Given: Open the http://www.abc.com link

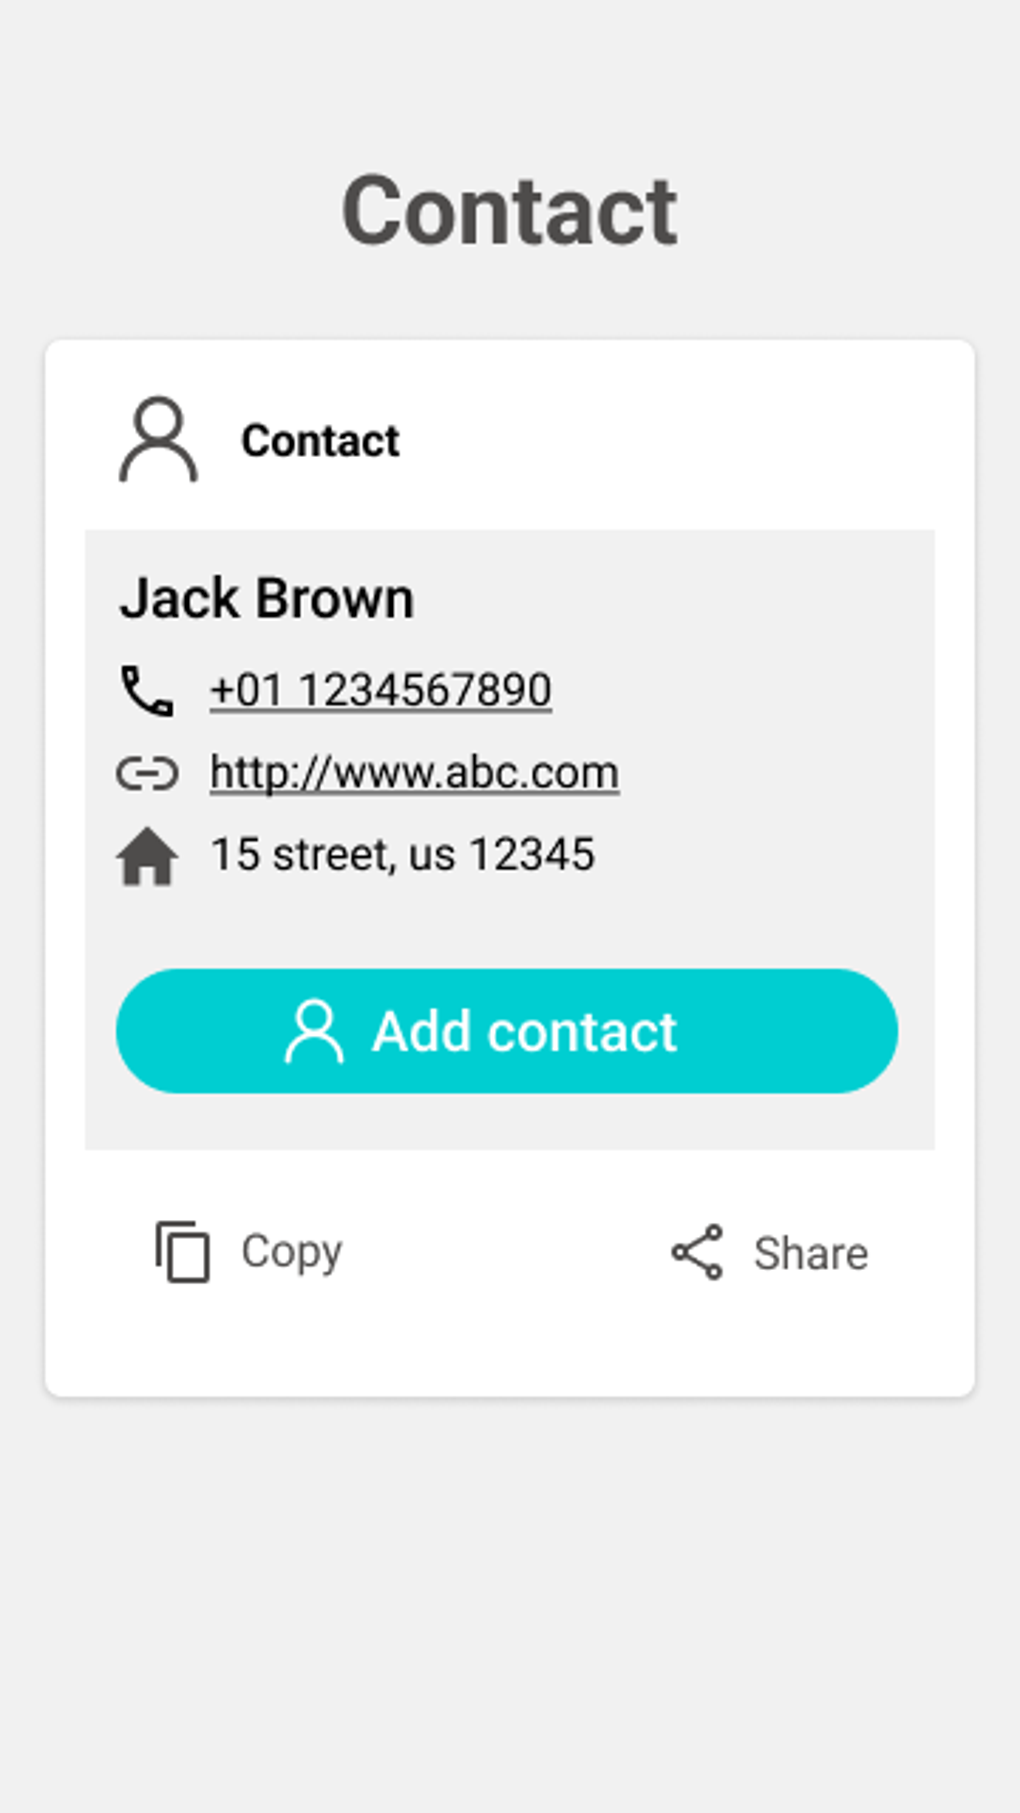Looking at the screenshot, I should pos(414,773).
